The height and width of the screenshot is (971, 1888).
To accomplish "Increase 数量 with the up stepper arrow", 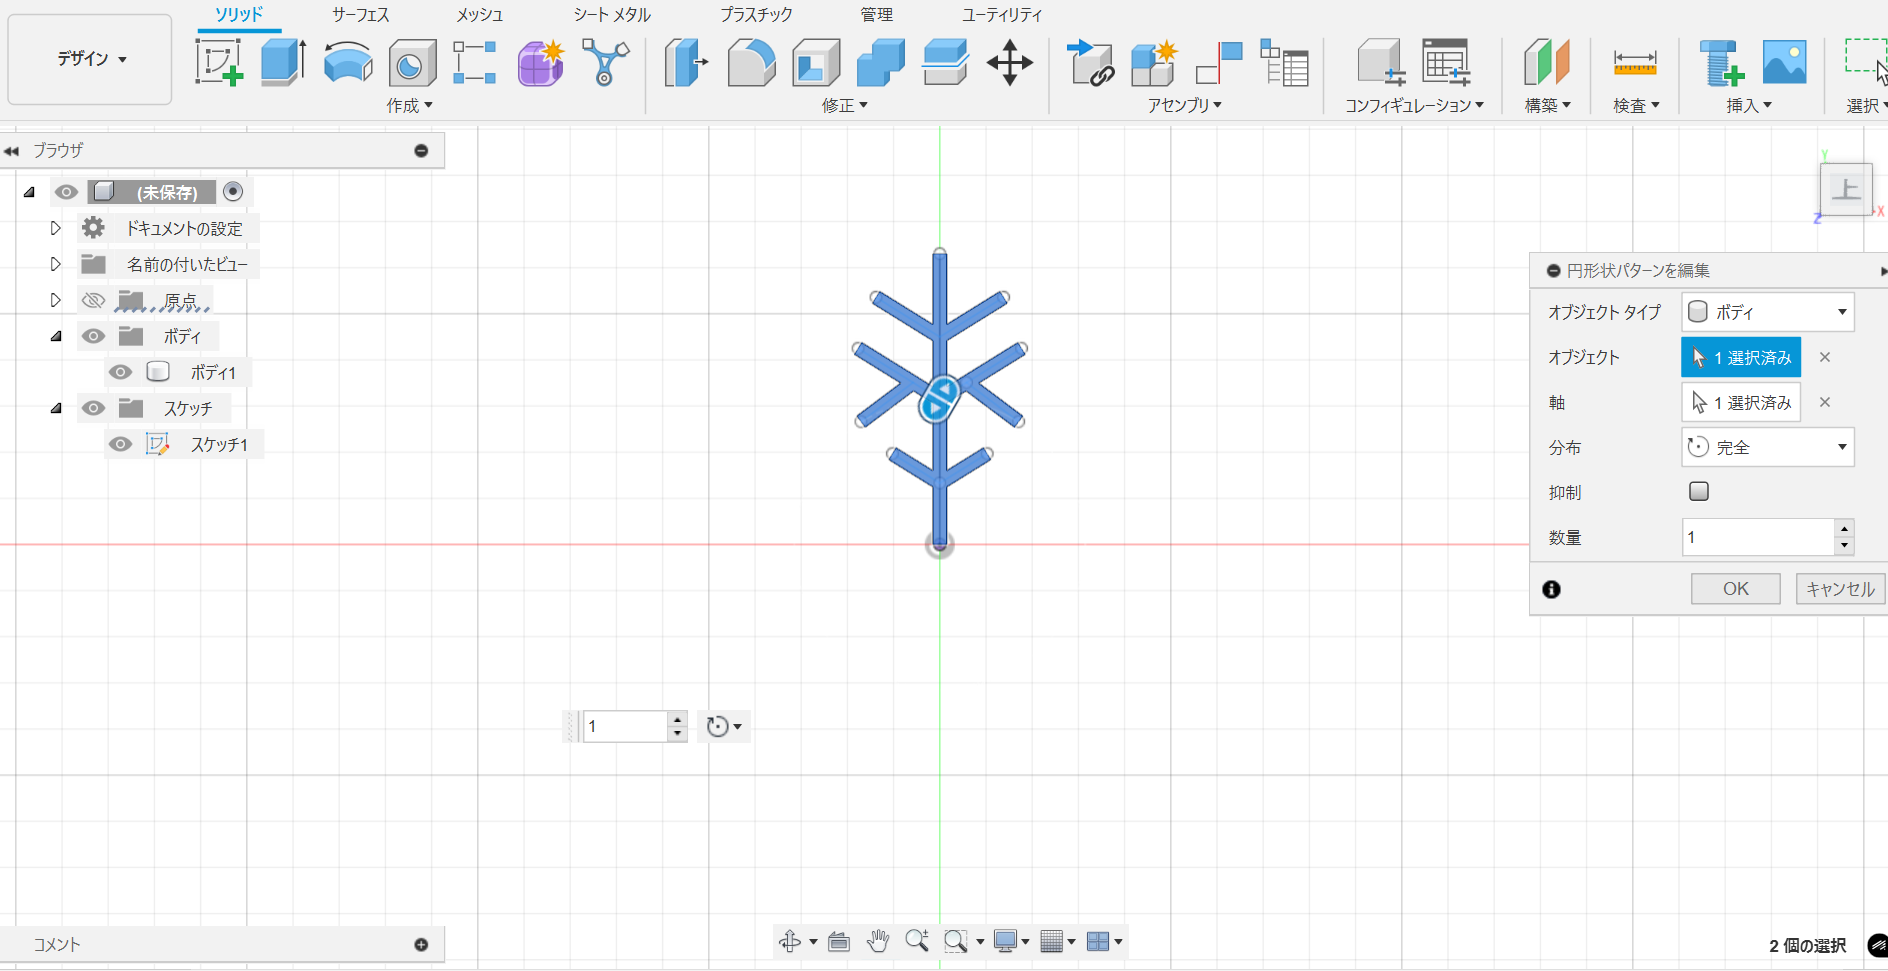I will pyautogui.click(x=1844, y=529).
